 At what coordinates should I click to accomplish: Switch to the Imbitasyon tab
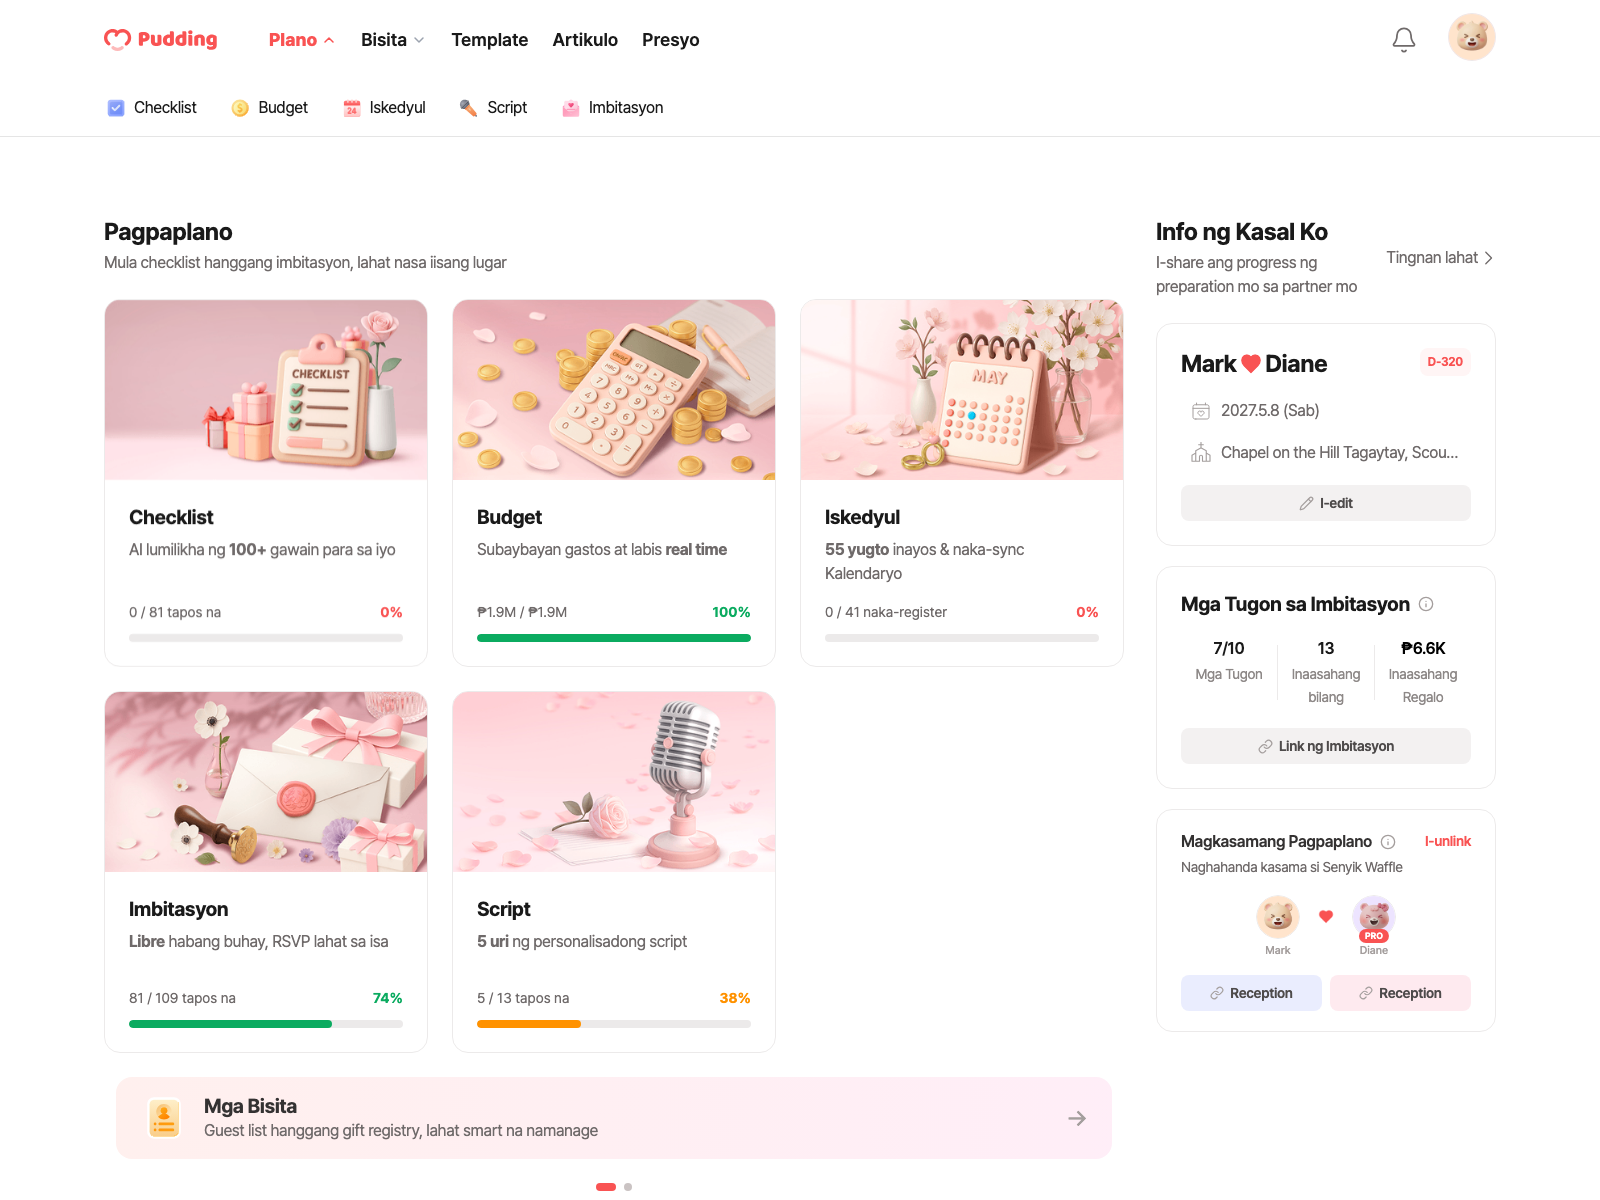(613, 108)
